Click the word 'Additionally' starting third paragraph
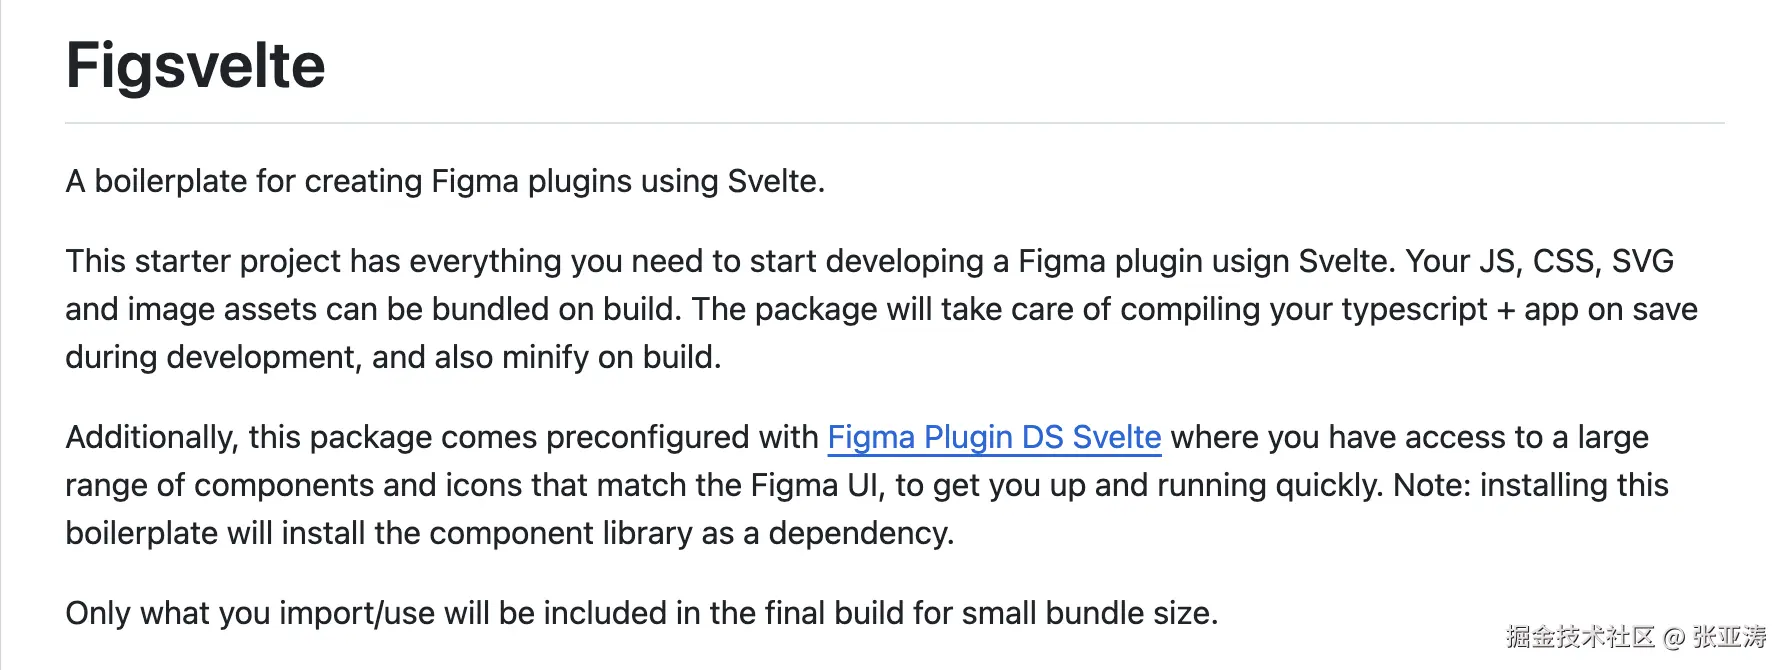Image resolution: width=1786 pixels, height=670 pixels. coord(152,437)
